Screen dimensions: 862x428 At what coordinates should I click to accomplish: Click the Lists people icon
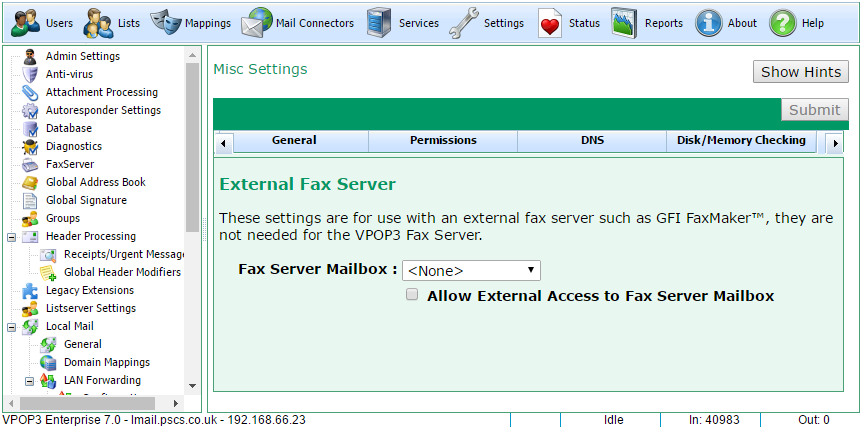98,23
